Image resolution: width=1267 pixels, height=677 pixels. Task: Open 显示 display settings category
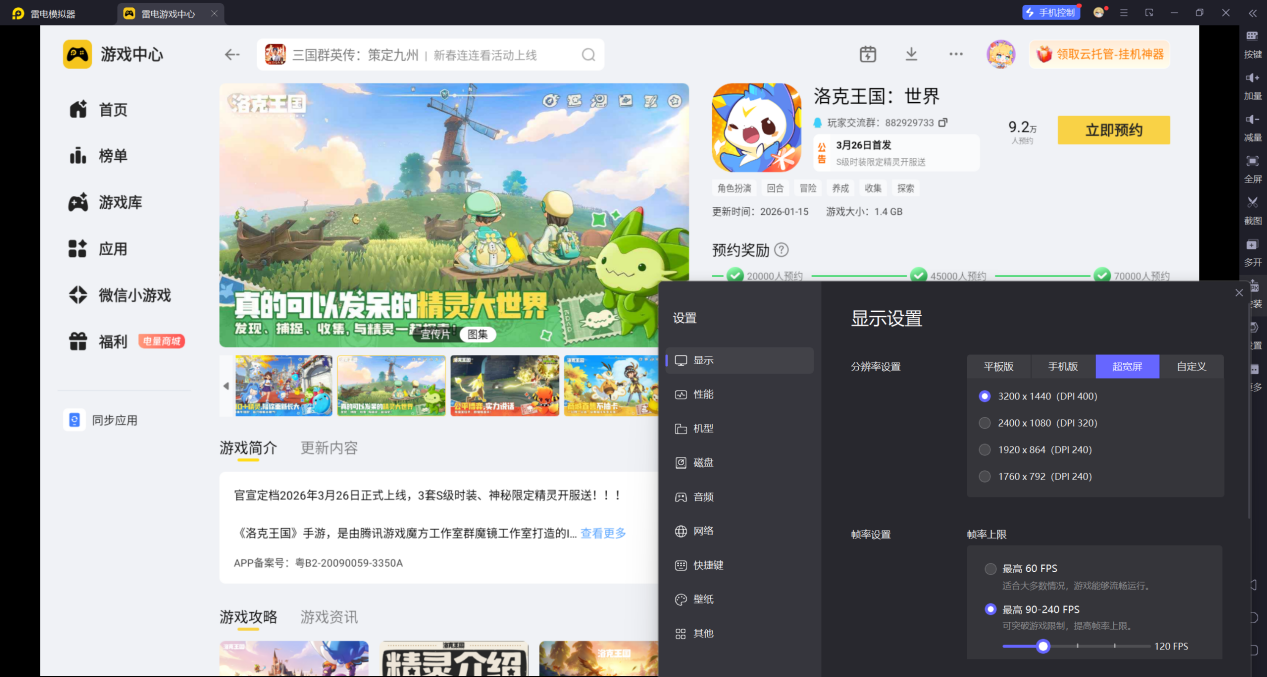(x=740, y=360)
